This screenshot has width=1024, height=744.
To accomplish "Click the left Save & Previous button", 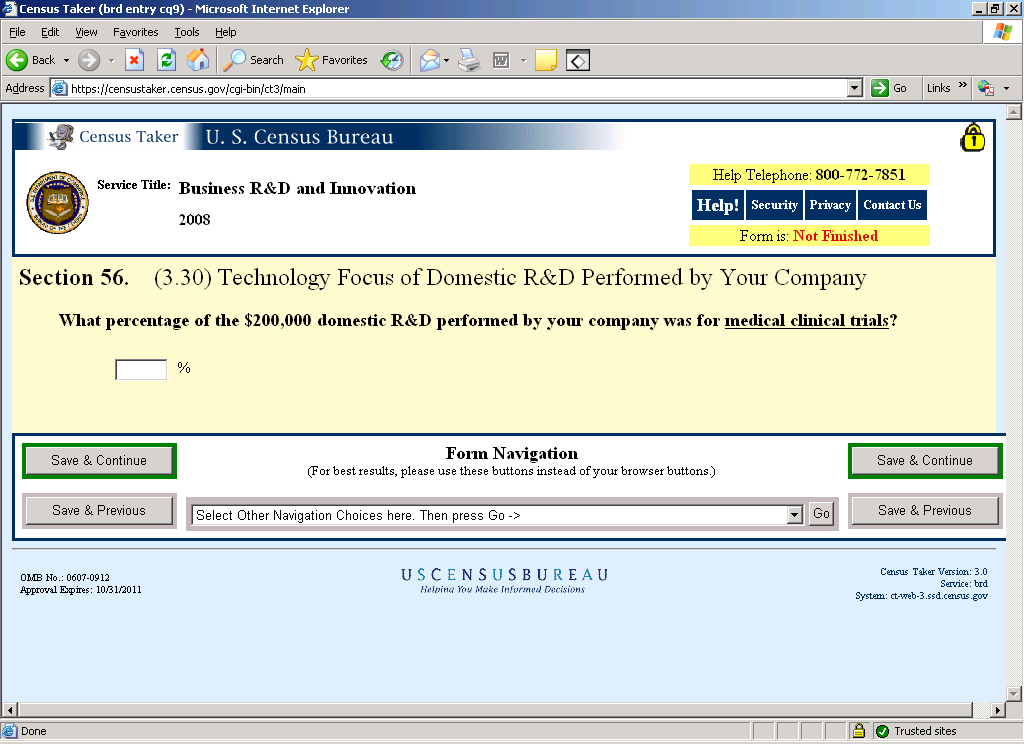I will [99, 510].
